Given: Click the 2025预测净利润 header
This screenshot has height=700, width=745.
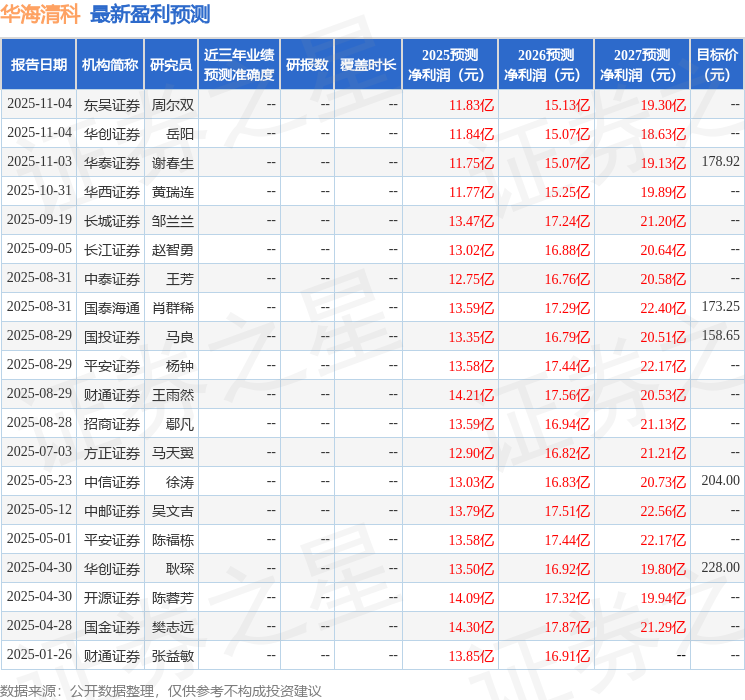Looking at the screenshot, I should tap(450, 65).
